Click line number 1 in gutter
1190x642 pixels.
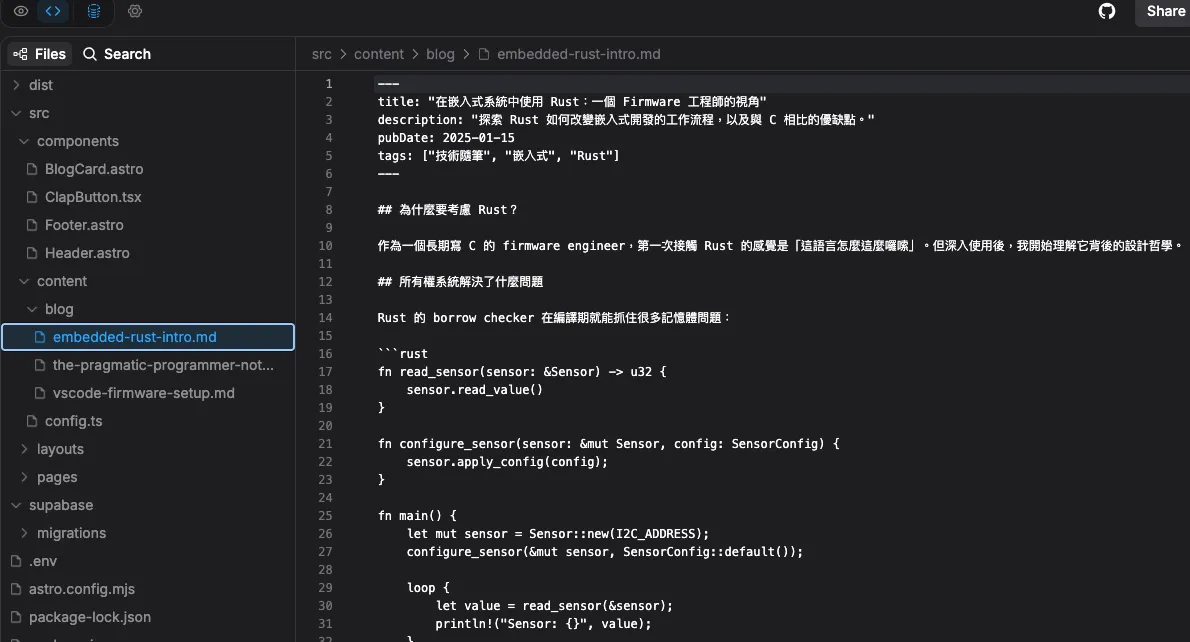tap(329, 83)
